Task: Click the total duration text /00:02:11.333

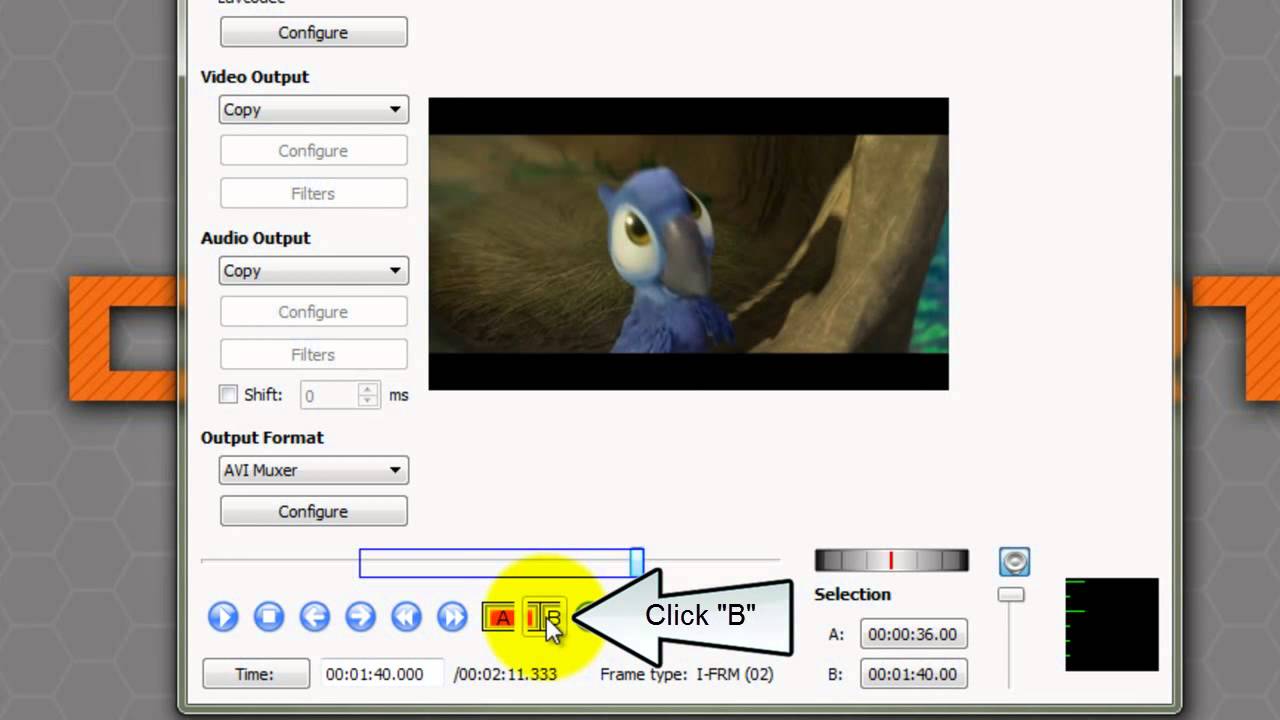Action: pyautogui.click(x=505, y=674)
